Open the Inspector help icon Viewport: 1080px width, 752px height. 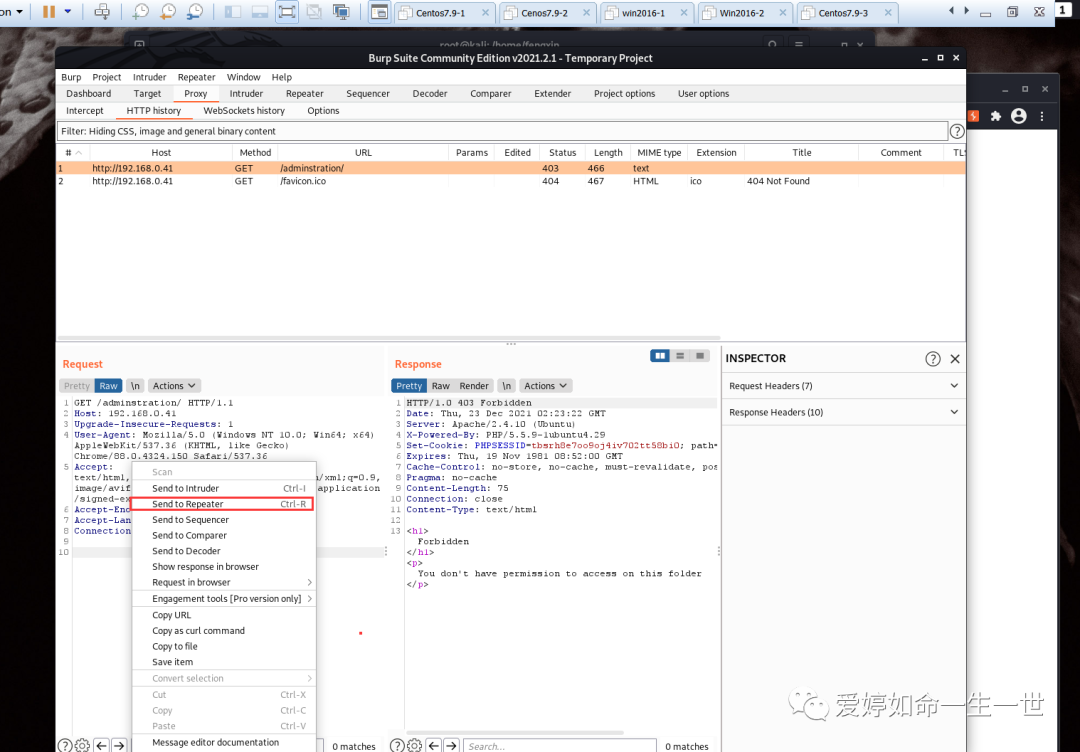click(x=933, y=359)
